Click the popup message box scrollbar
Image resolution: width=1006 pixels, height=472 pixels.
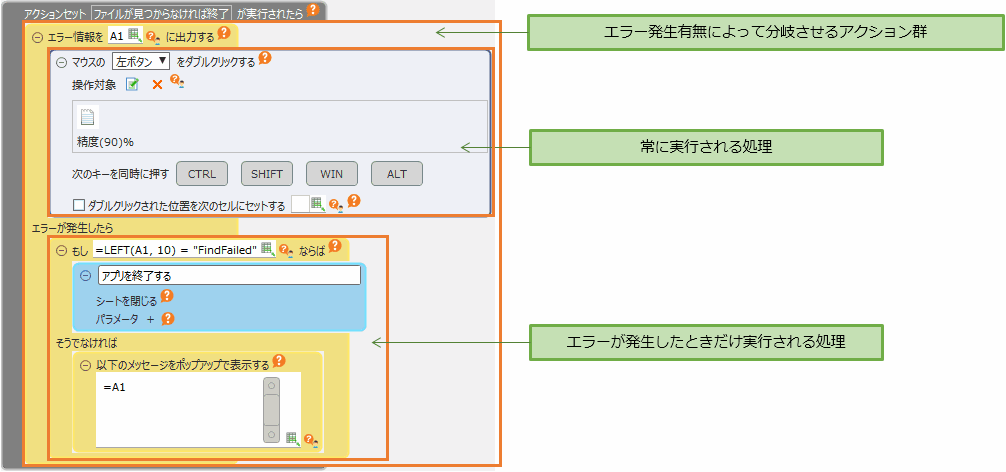(x=271, y=409)
